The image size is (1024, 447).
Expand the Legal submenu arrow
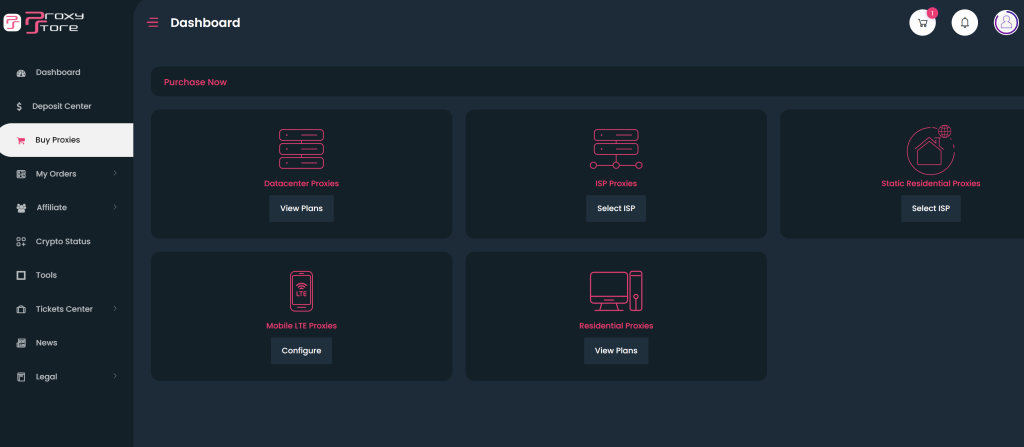115,376
